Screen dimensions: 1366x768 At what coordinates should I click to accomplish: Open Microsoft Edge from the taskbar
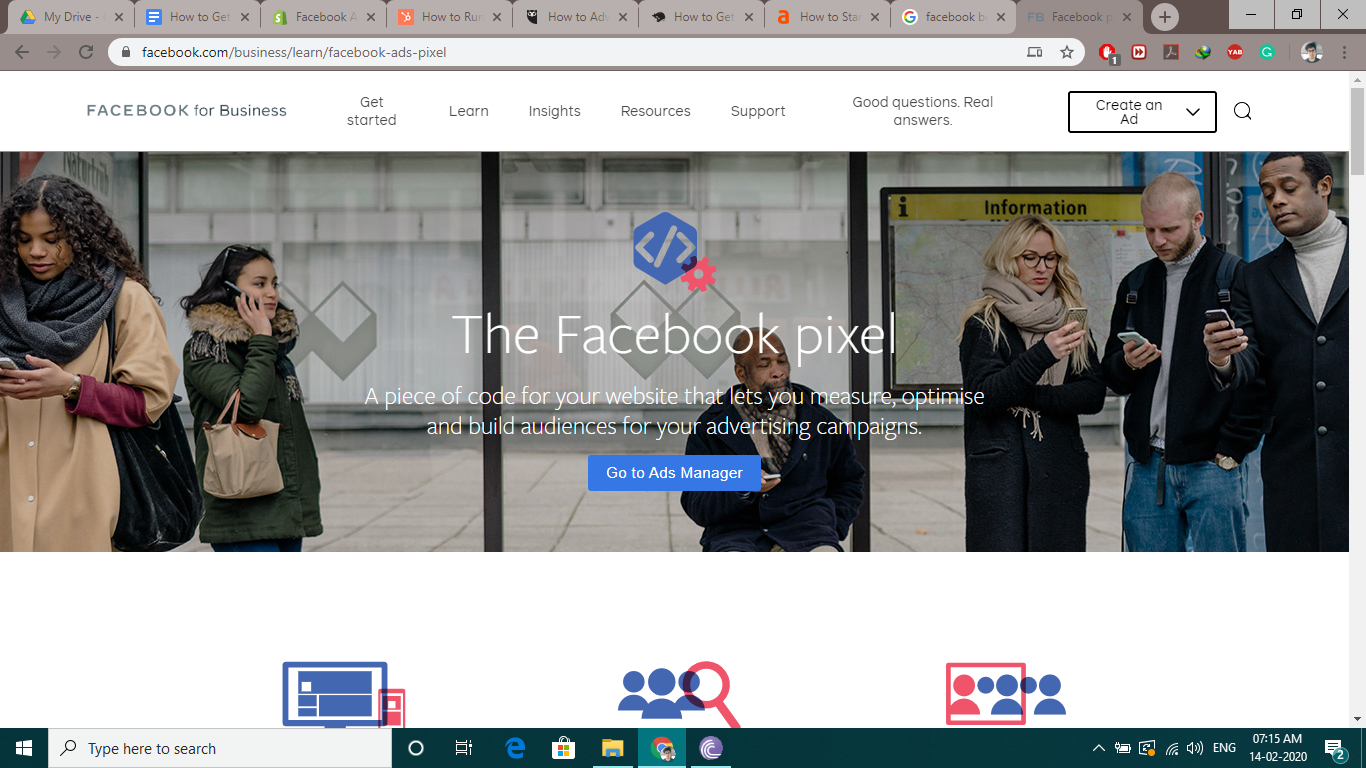click(x=515, y=748)
